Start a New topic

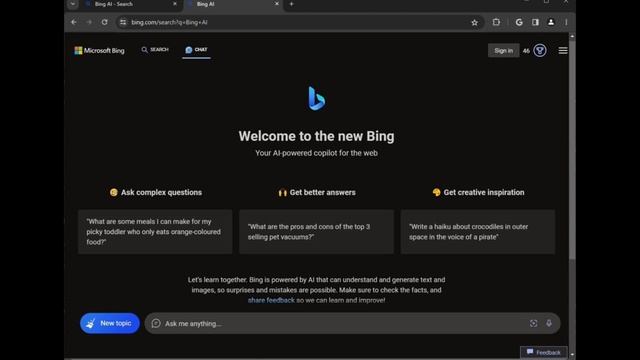(110, 323)
